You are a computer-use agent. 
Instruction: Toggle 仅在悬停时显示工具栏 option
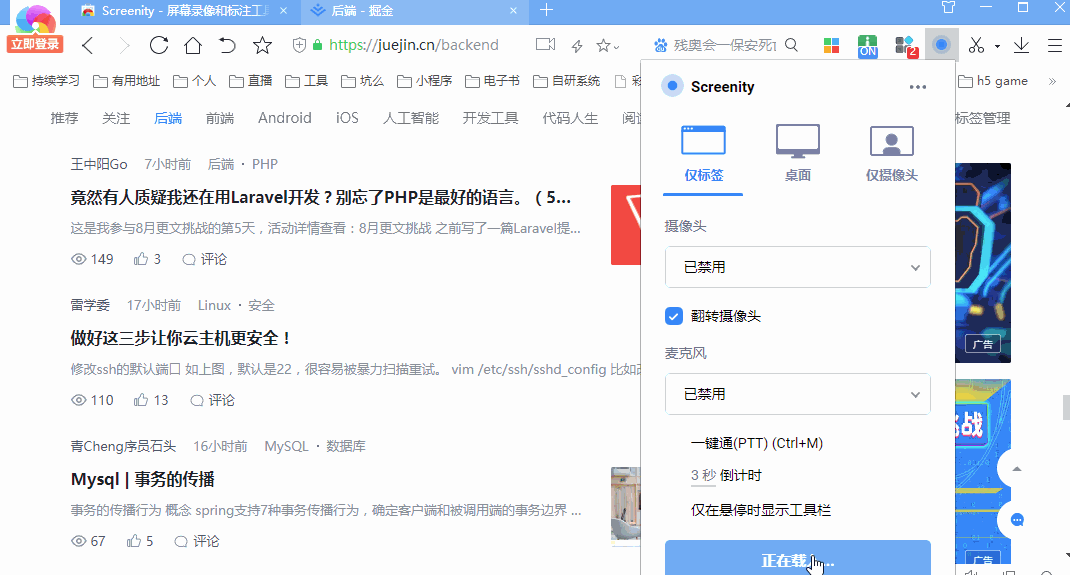click(x=761, y=510)
